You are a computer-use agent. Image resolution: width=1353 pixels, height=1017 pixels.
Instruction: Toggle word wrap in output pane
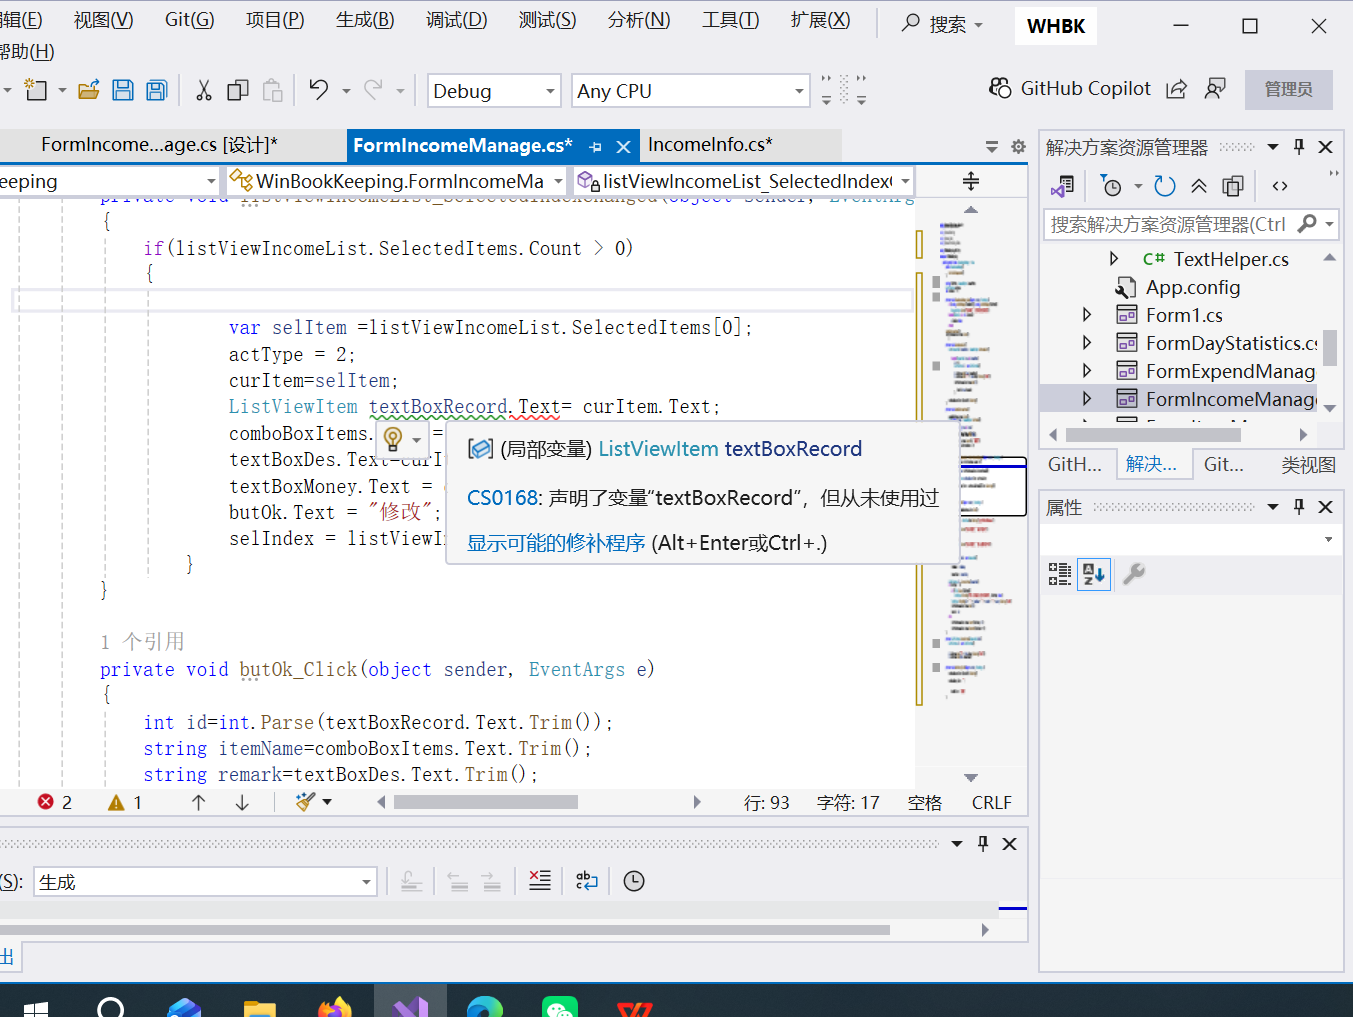coord(587,881)
